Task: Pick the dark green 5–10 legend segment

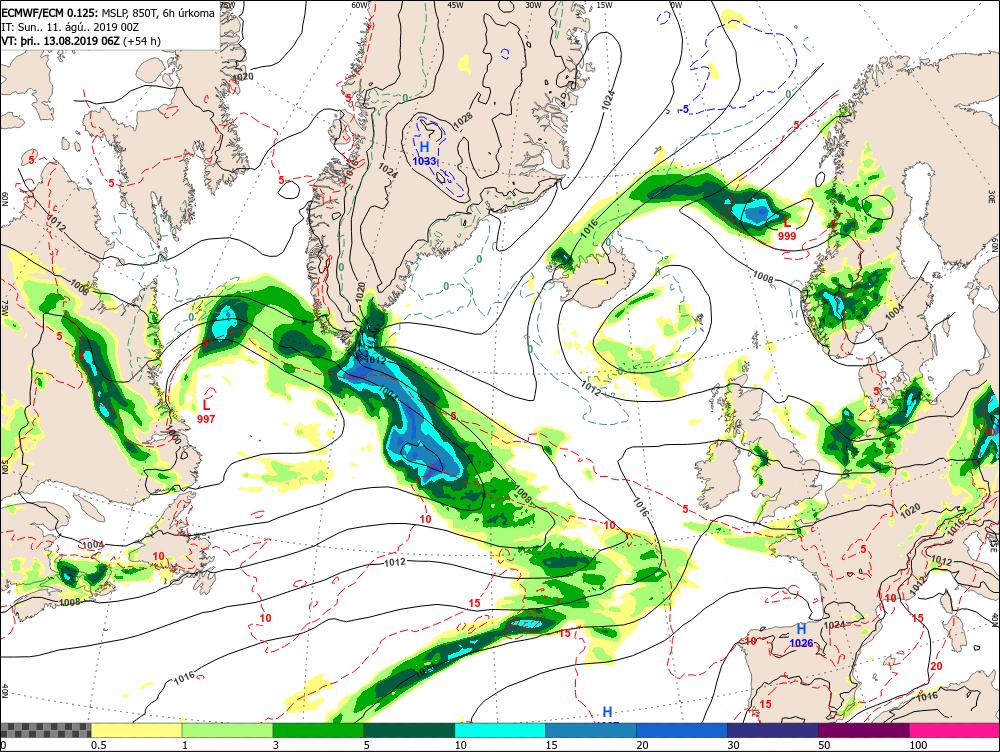Action: coord(409,730)
